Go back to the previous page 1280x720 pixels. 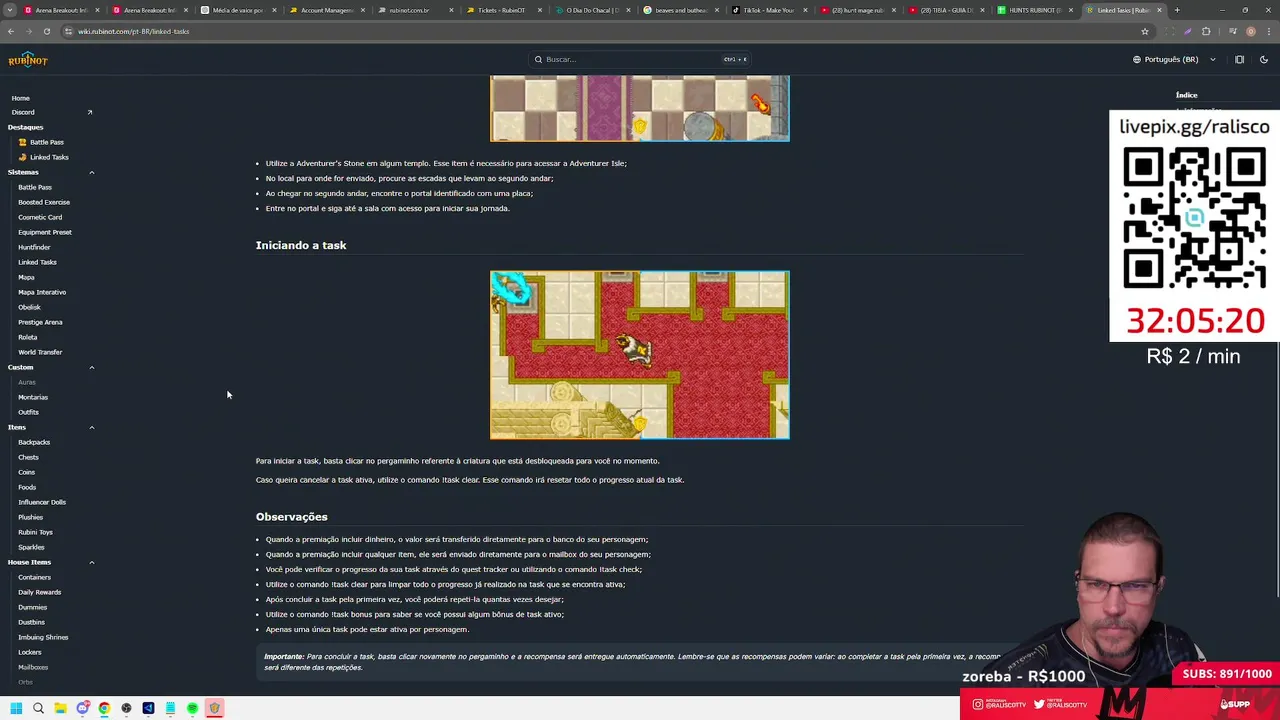(10, 31)
